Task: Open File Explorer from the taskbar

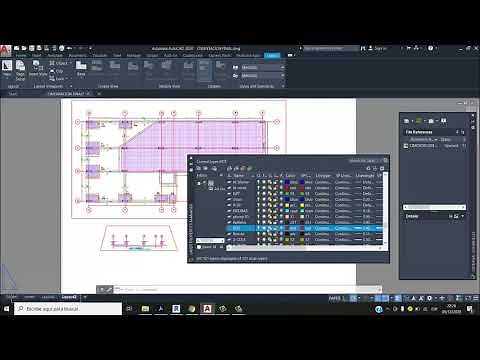Action: [145, 309]
